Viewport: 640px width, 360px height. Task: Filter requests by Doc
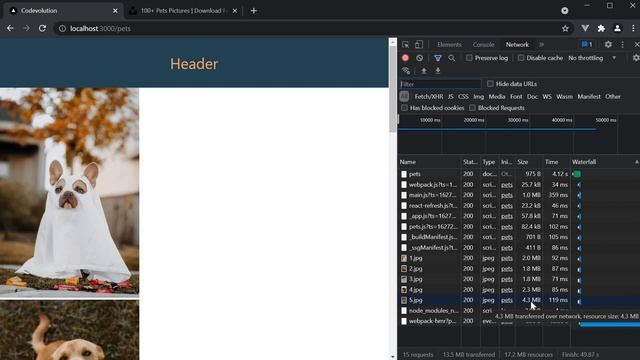(x=532, y=97)
